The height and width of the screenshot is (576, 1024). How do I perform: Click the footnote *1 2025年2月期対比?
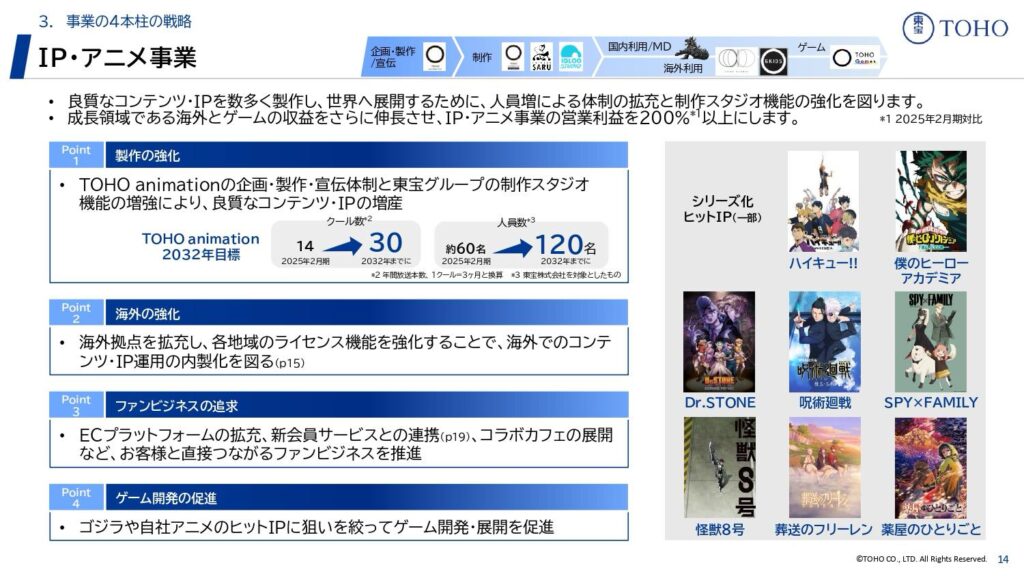tap(931, 119)
